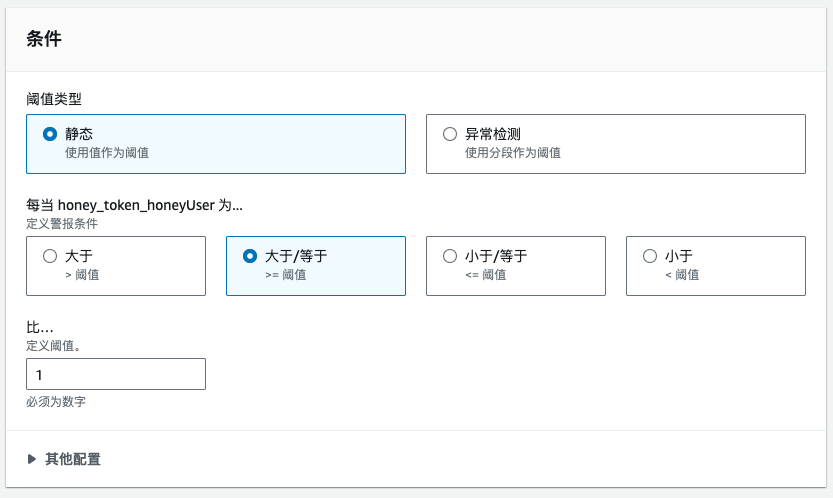Click the 条件 panel heading
The image size is (833, 498).
point(44,39)
